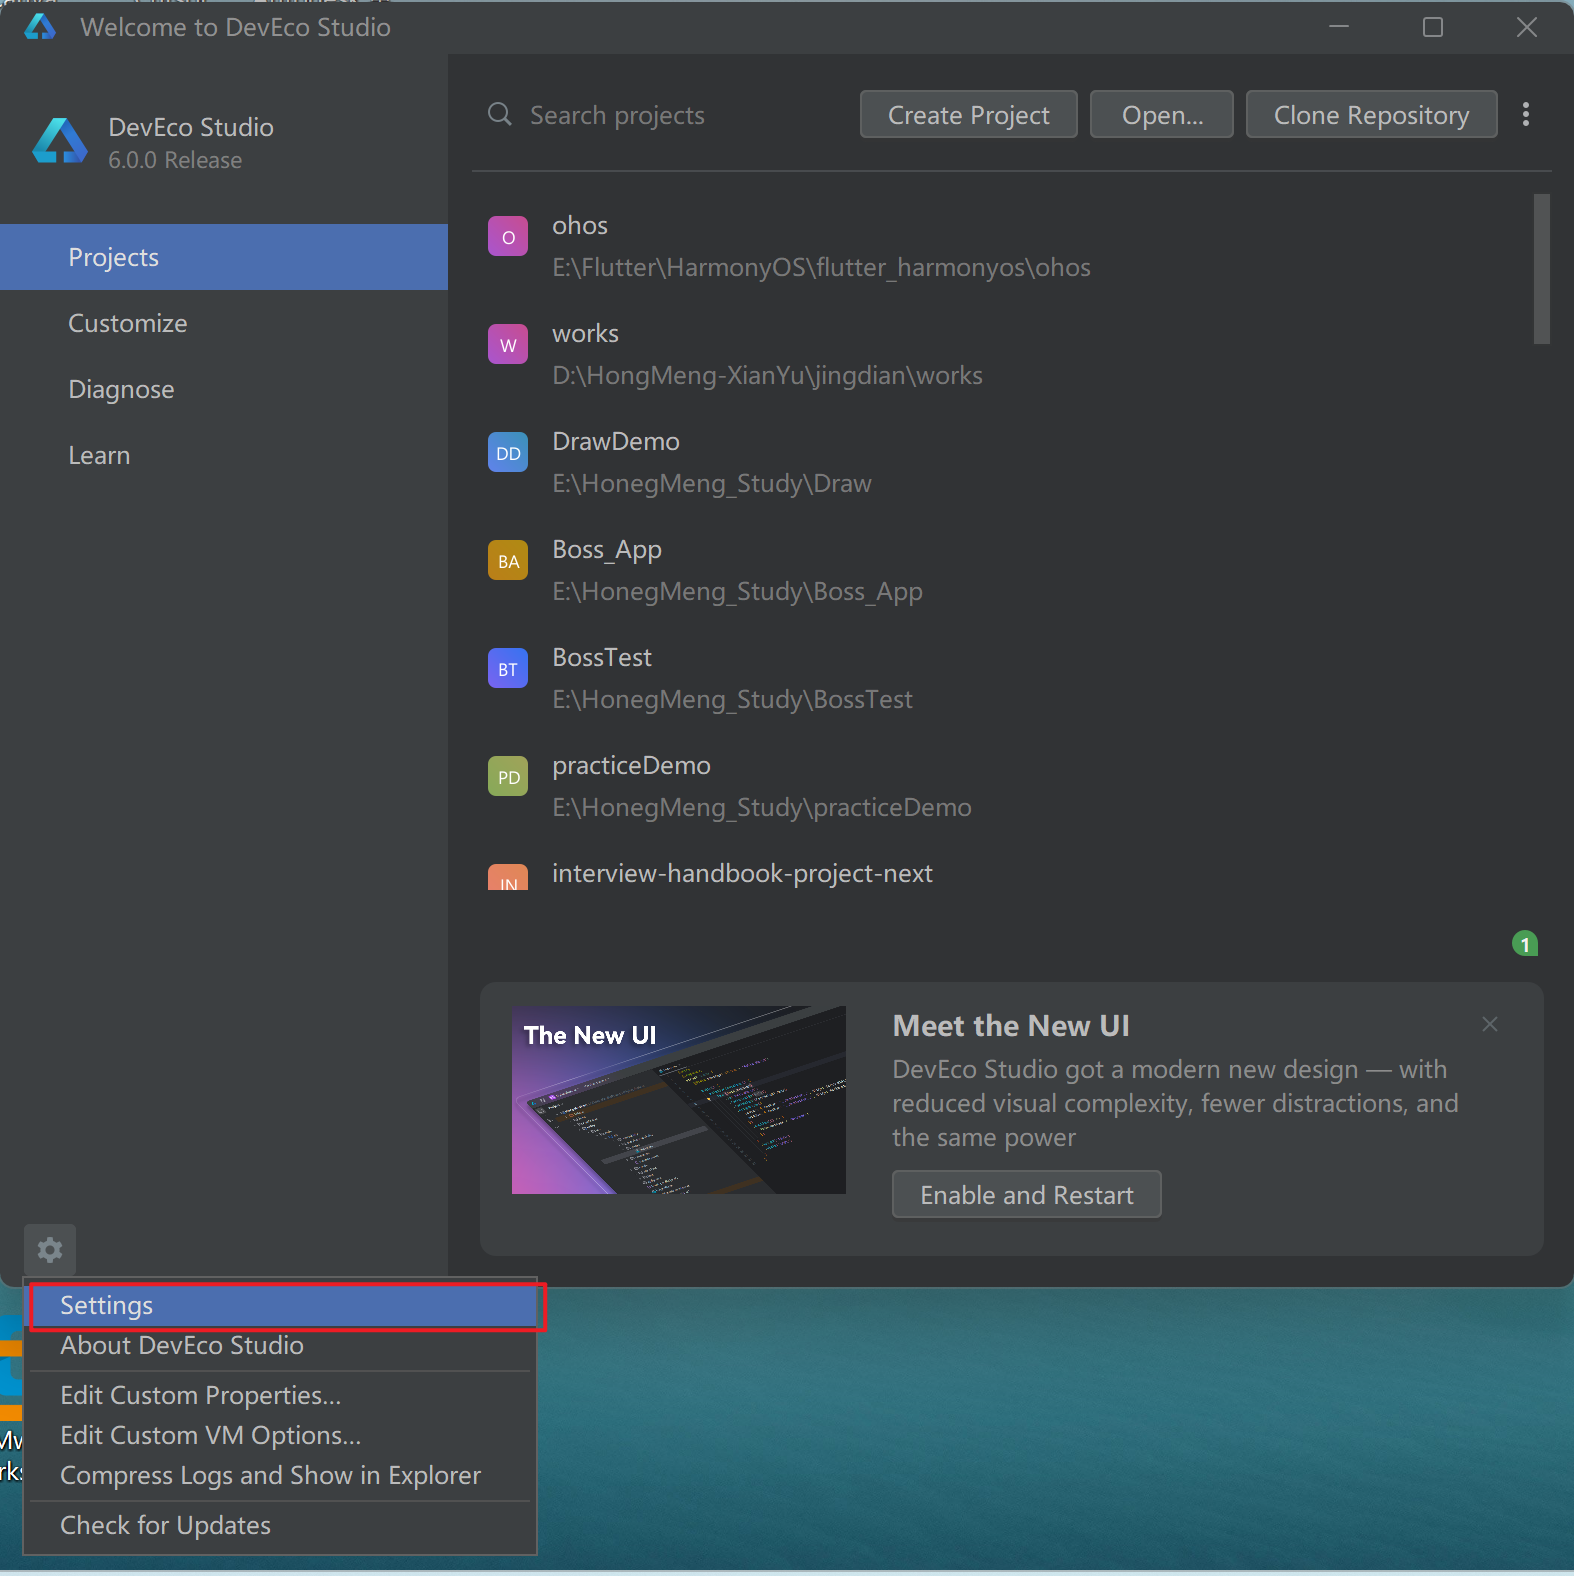Click the BA icon for Boss_App
This screenshot has width=1574, height=1576.
(508, 561)
